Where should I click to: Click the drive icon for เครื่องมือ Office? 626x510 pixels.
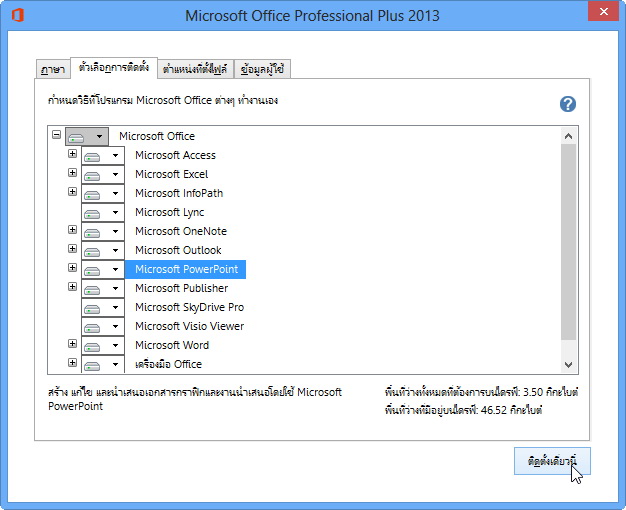[x=93, y=366]
